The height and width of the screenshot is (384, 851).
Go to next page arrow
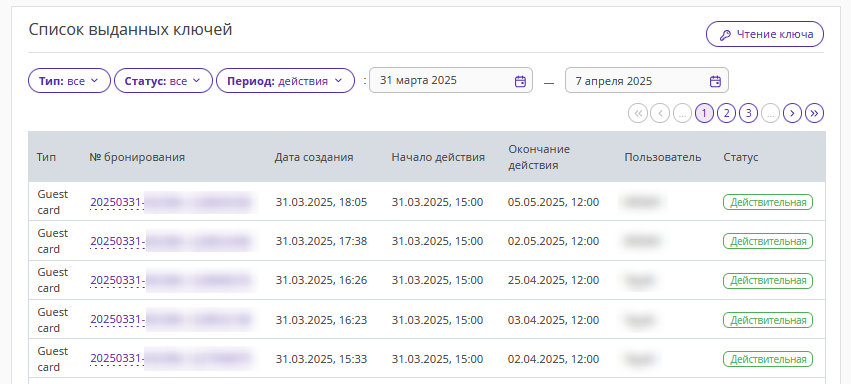pyautogui.click(x=792, y=113)
